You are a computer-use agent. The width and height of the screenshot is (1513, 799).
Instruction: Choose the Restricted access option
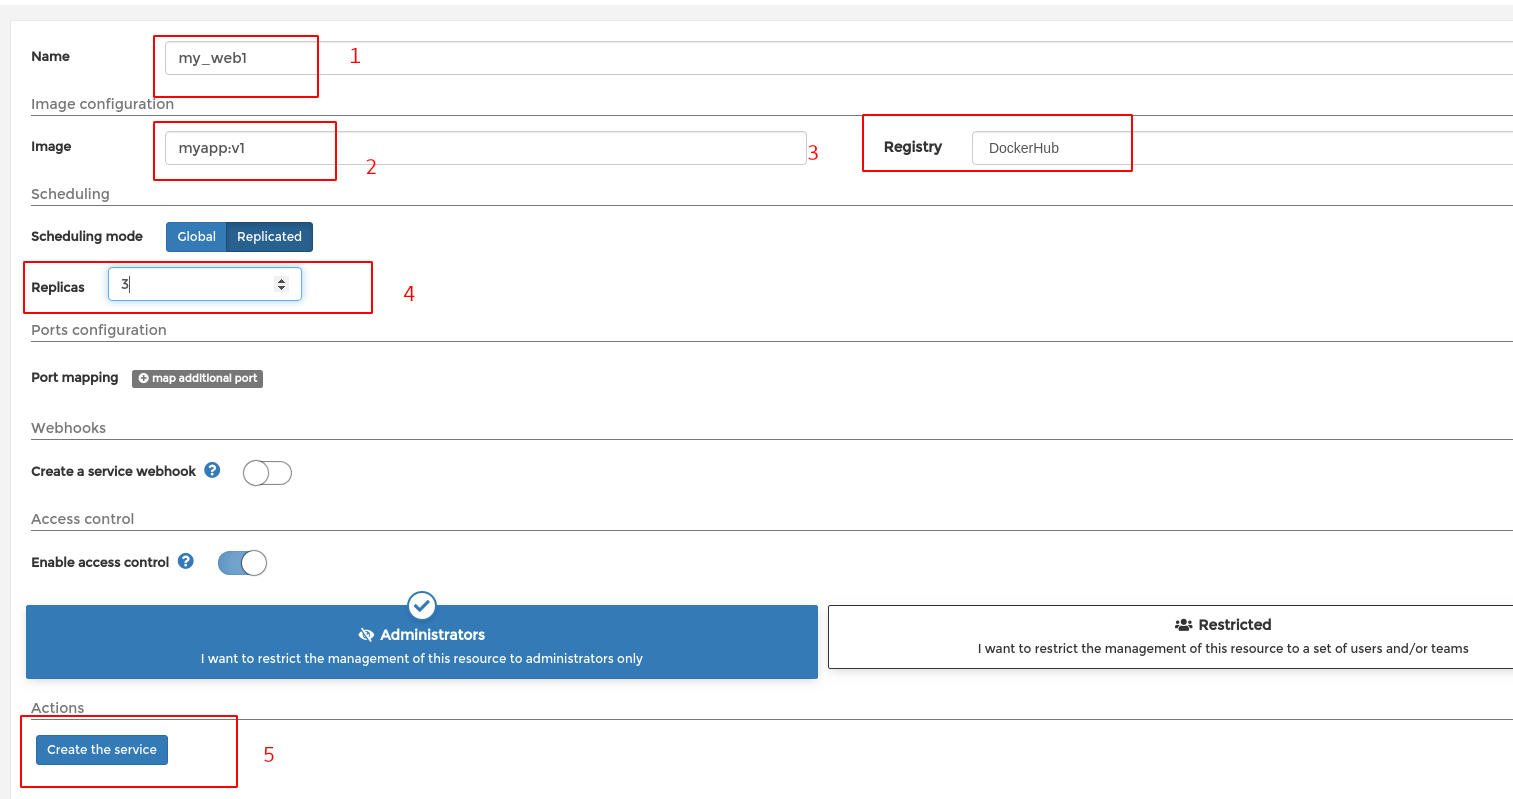tap(1170, 637)
